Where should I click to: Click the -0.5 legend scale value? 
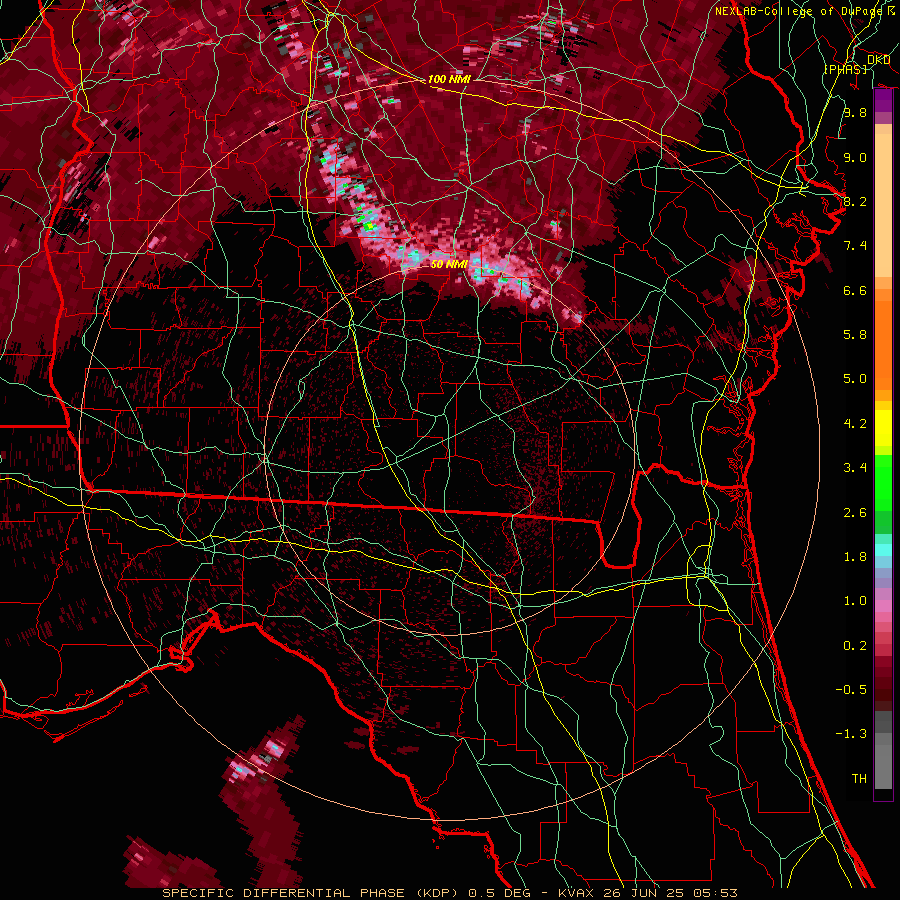(x=851, y=690)
